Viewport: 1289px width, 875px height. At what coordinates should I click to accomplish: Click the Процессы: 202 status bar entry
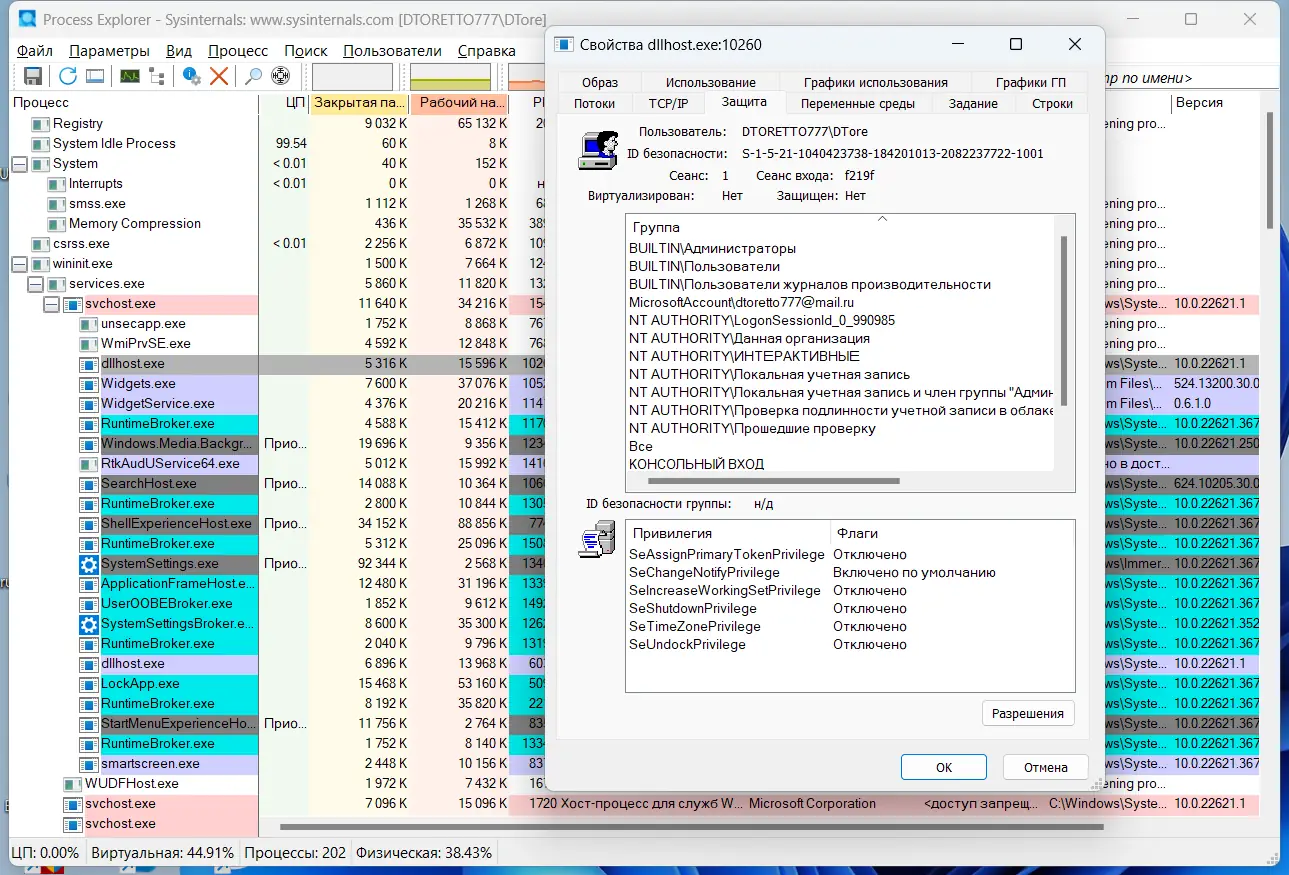pos(295,853)
